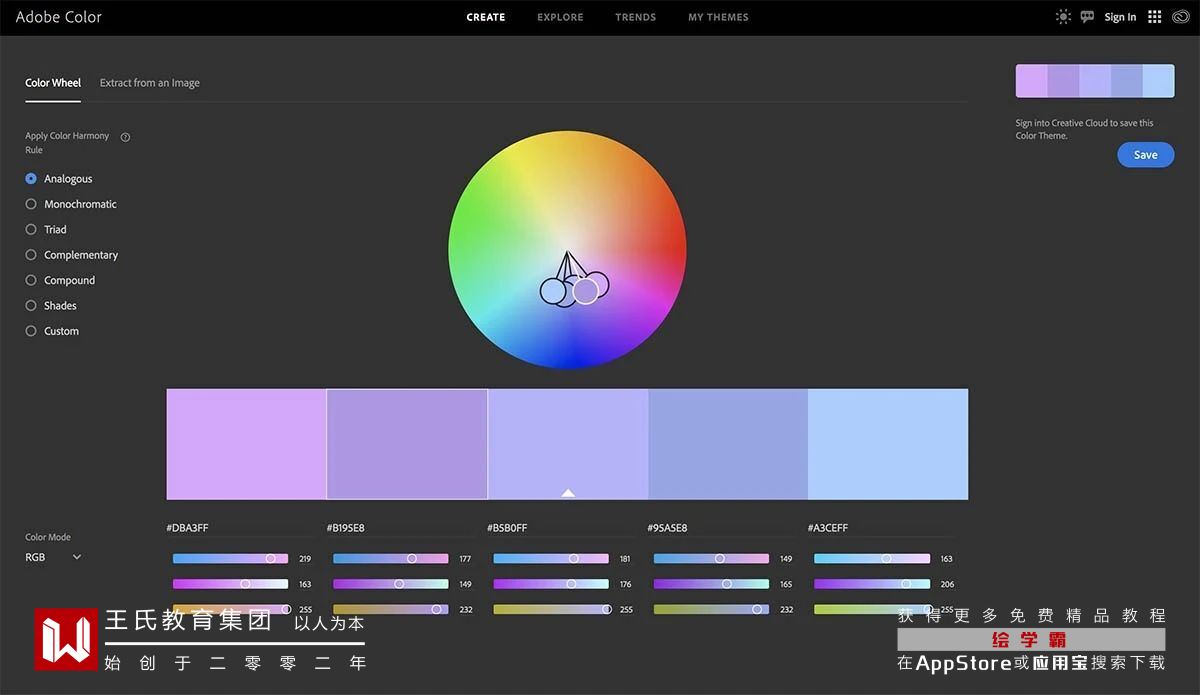Adjust the green slider under #95A5E8

[711, 584]
